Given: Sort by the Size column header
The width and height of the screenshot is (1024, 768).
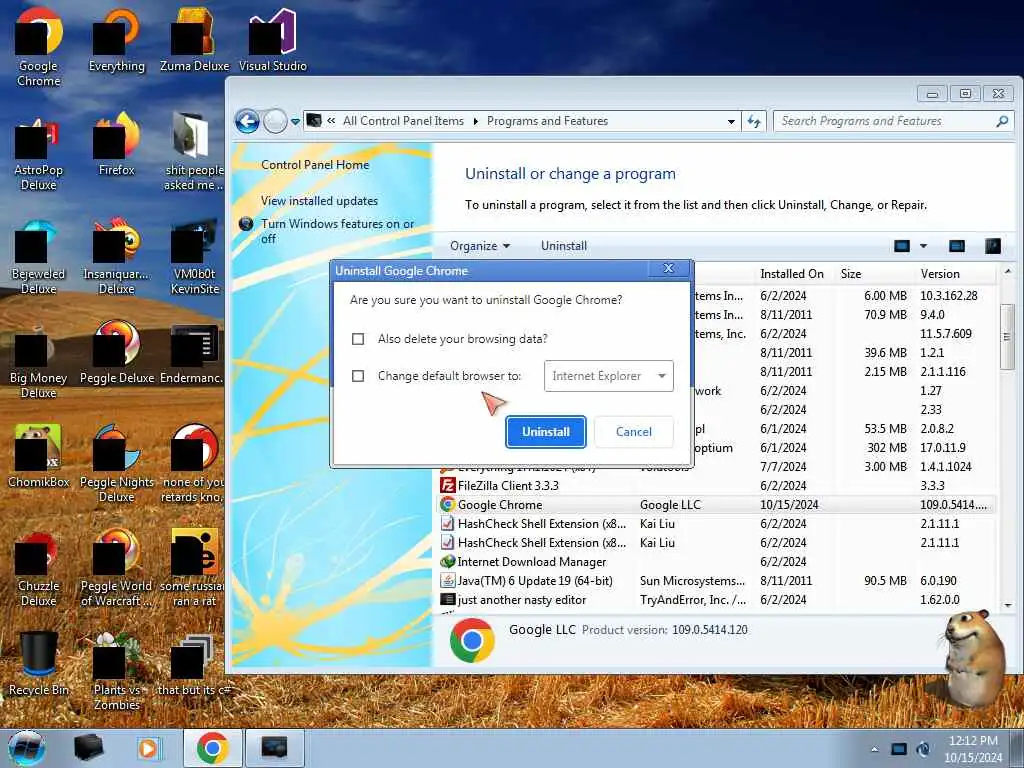Looking at the screenshot, I should click(850, 274).
